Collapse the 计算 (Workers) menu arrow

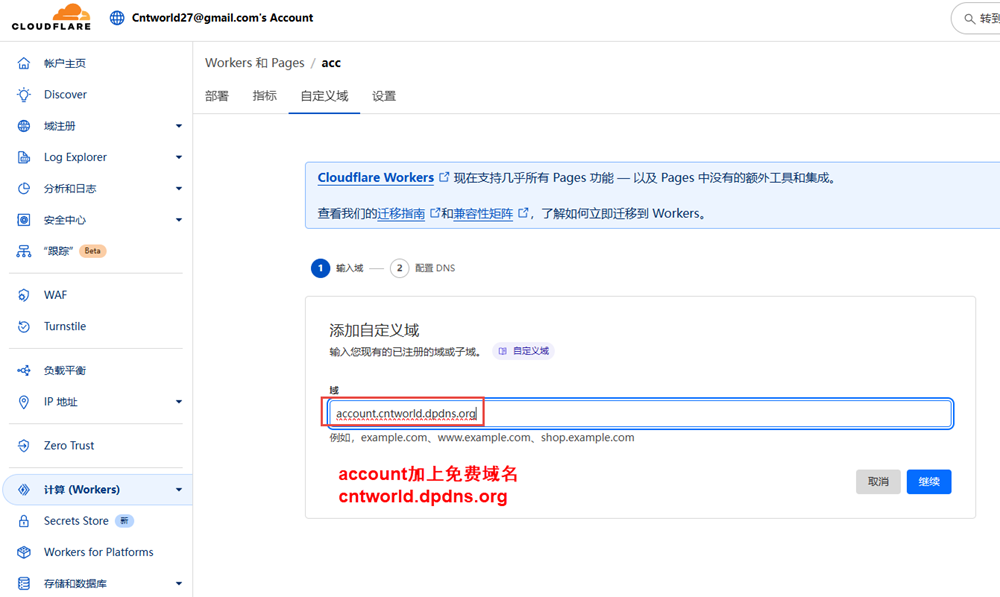pyautogui.click(x=179, y=490)
